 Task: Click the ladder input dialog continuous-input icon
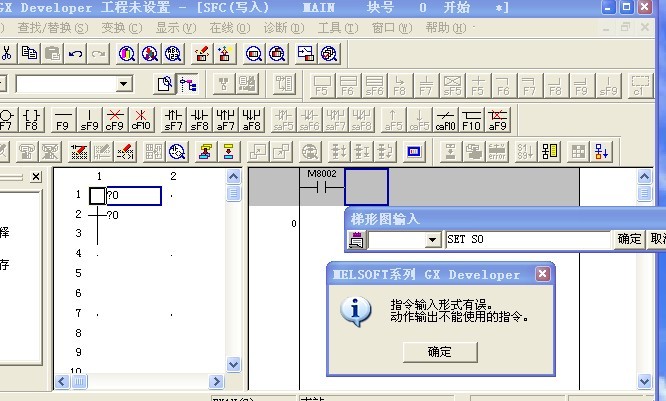click(x=356, y=240)
